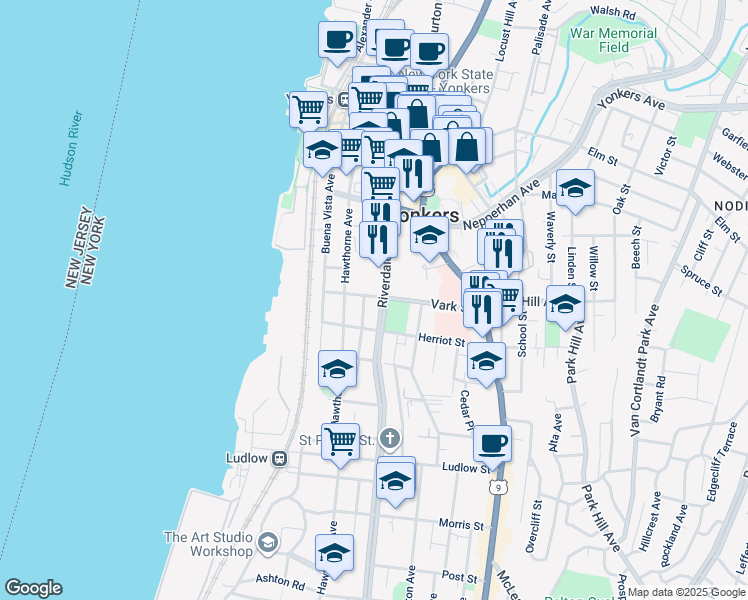The width and height of the screenshot is (748, 600).
Task: Select the rightmost shopping bag marker
Action: (x=468, y=146)
